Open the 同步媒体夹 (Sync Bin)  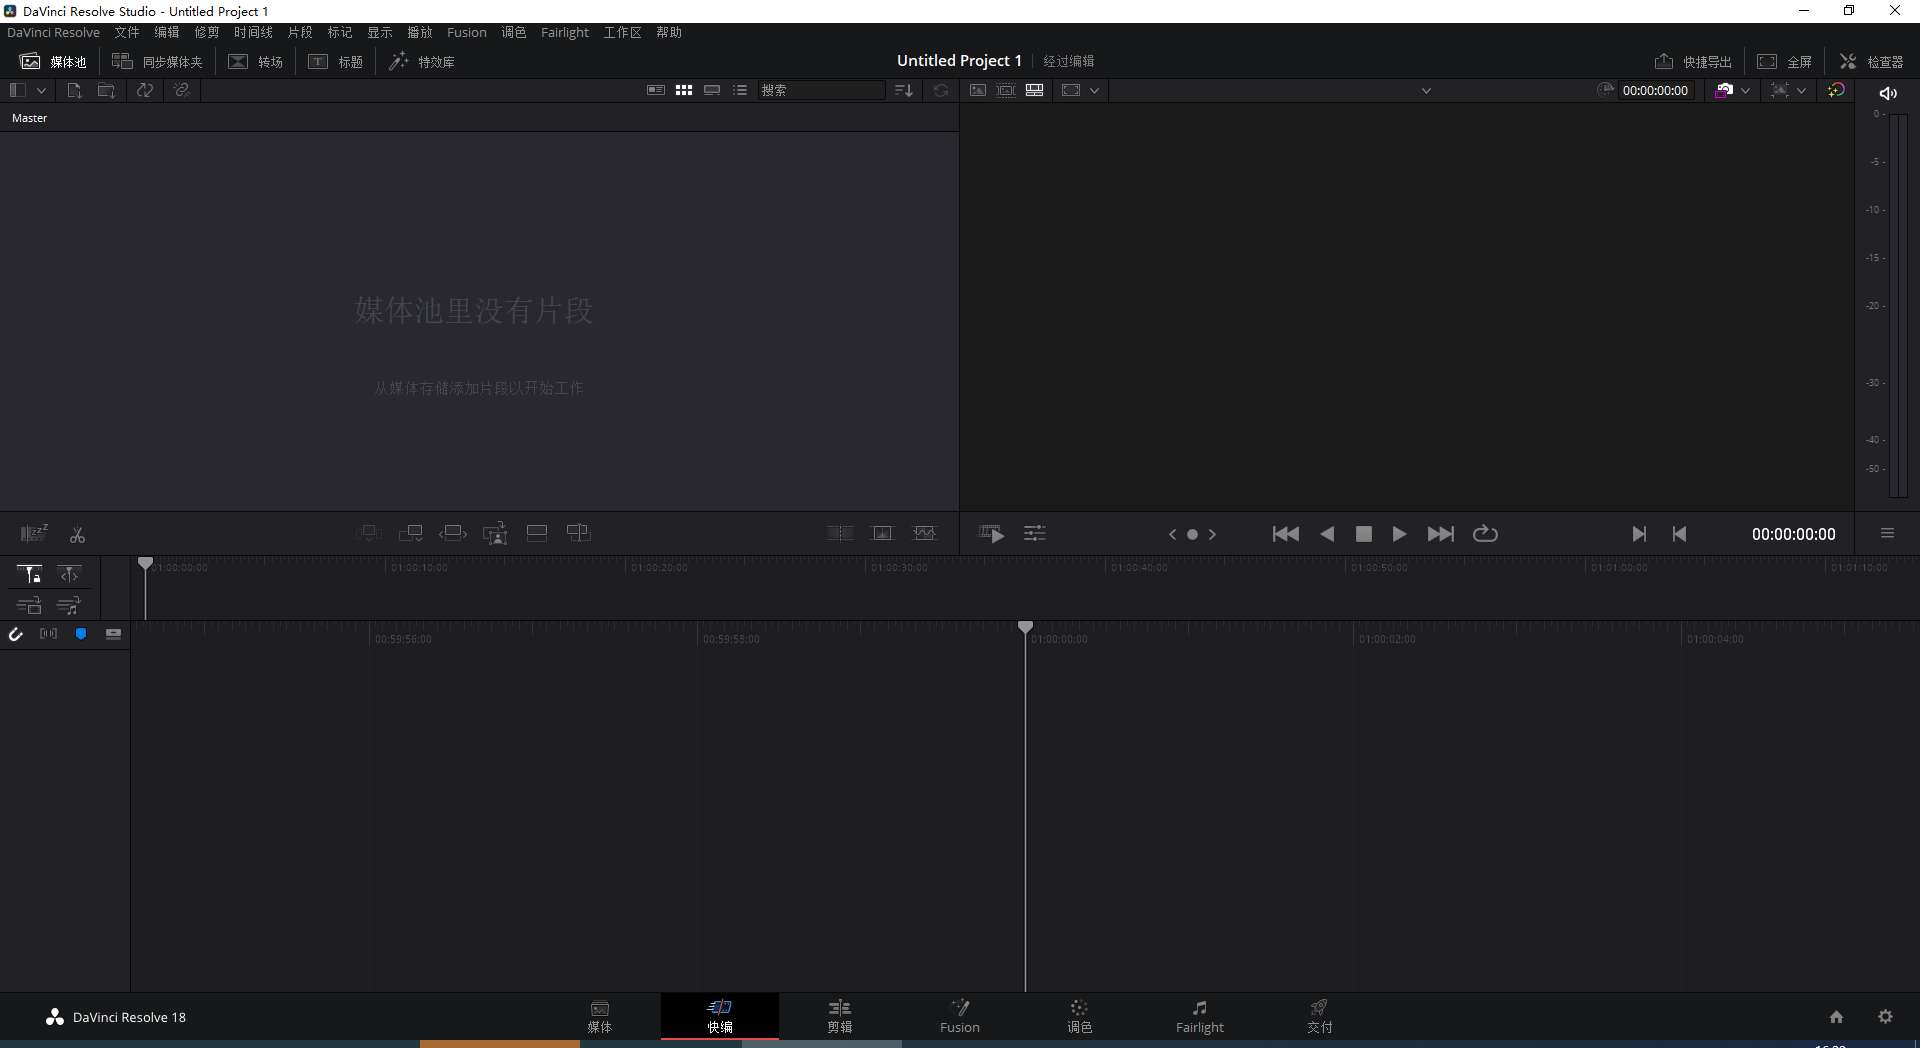pos(156,61)
